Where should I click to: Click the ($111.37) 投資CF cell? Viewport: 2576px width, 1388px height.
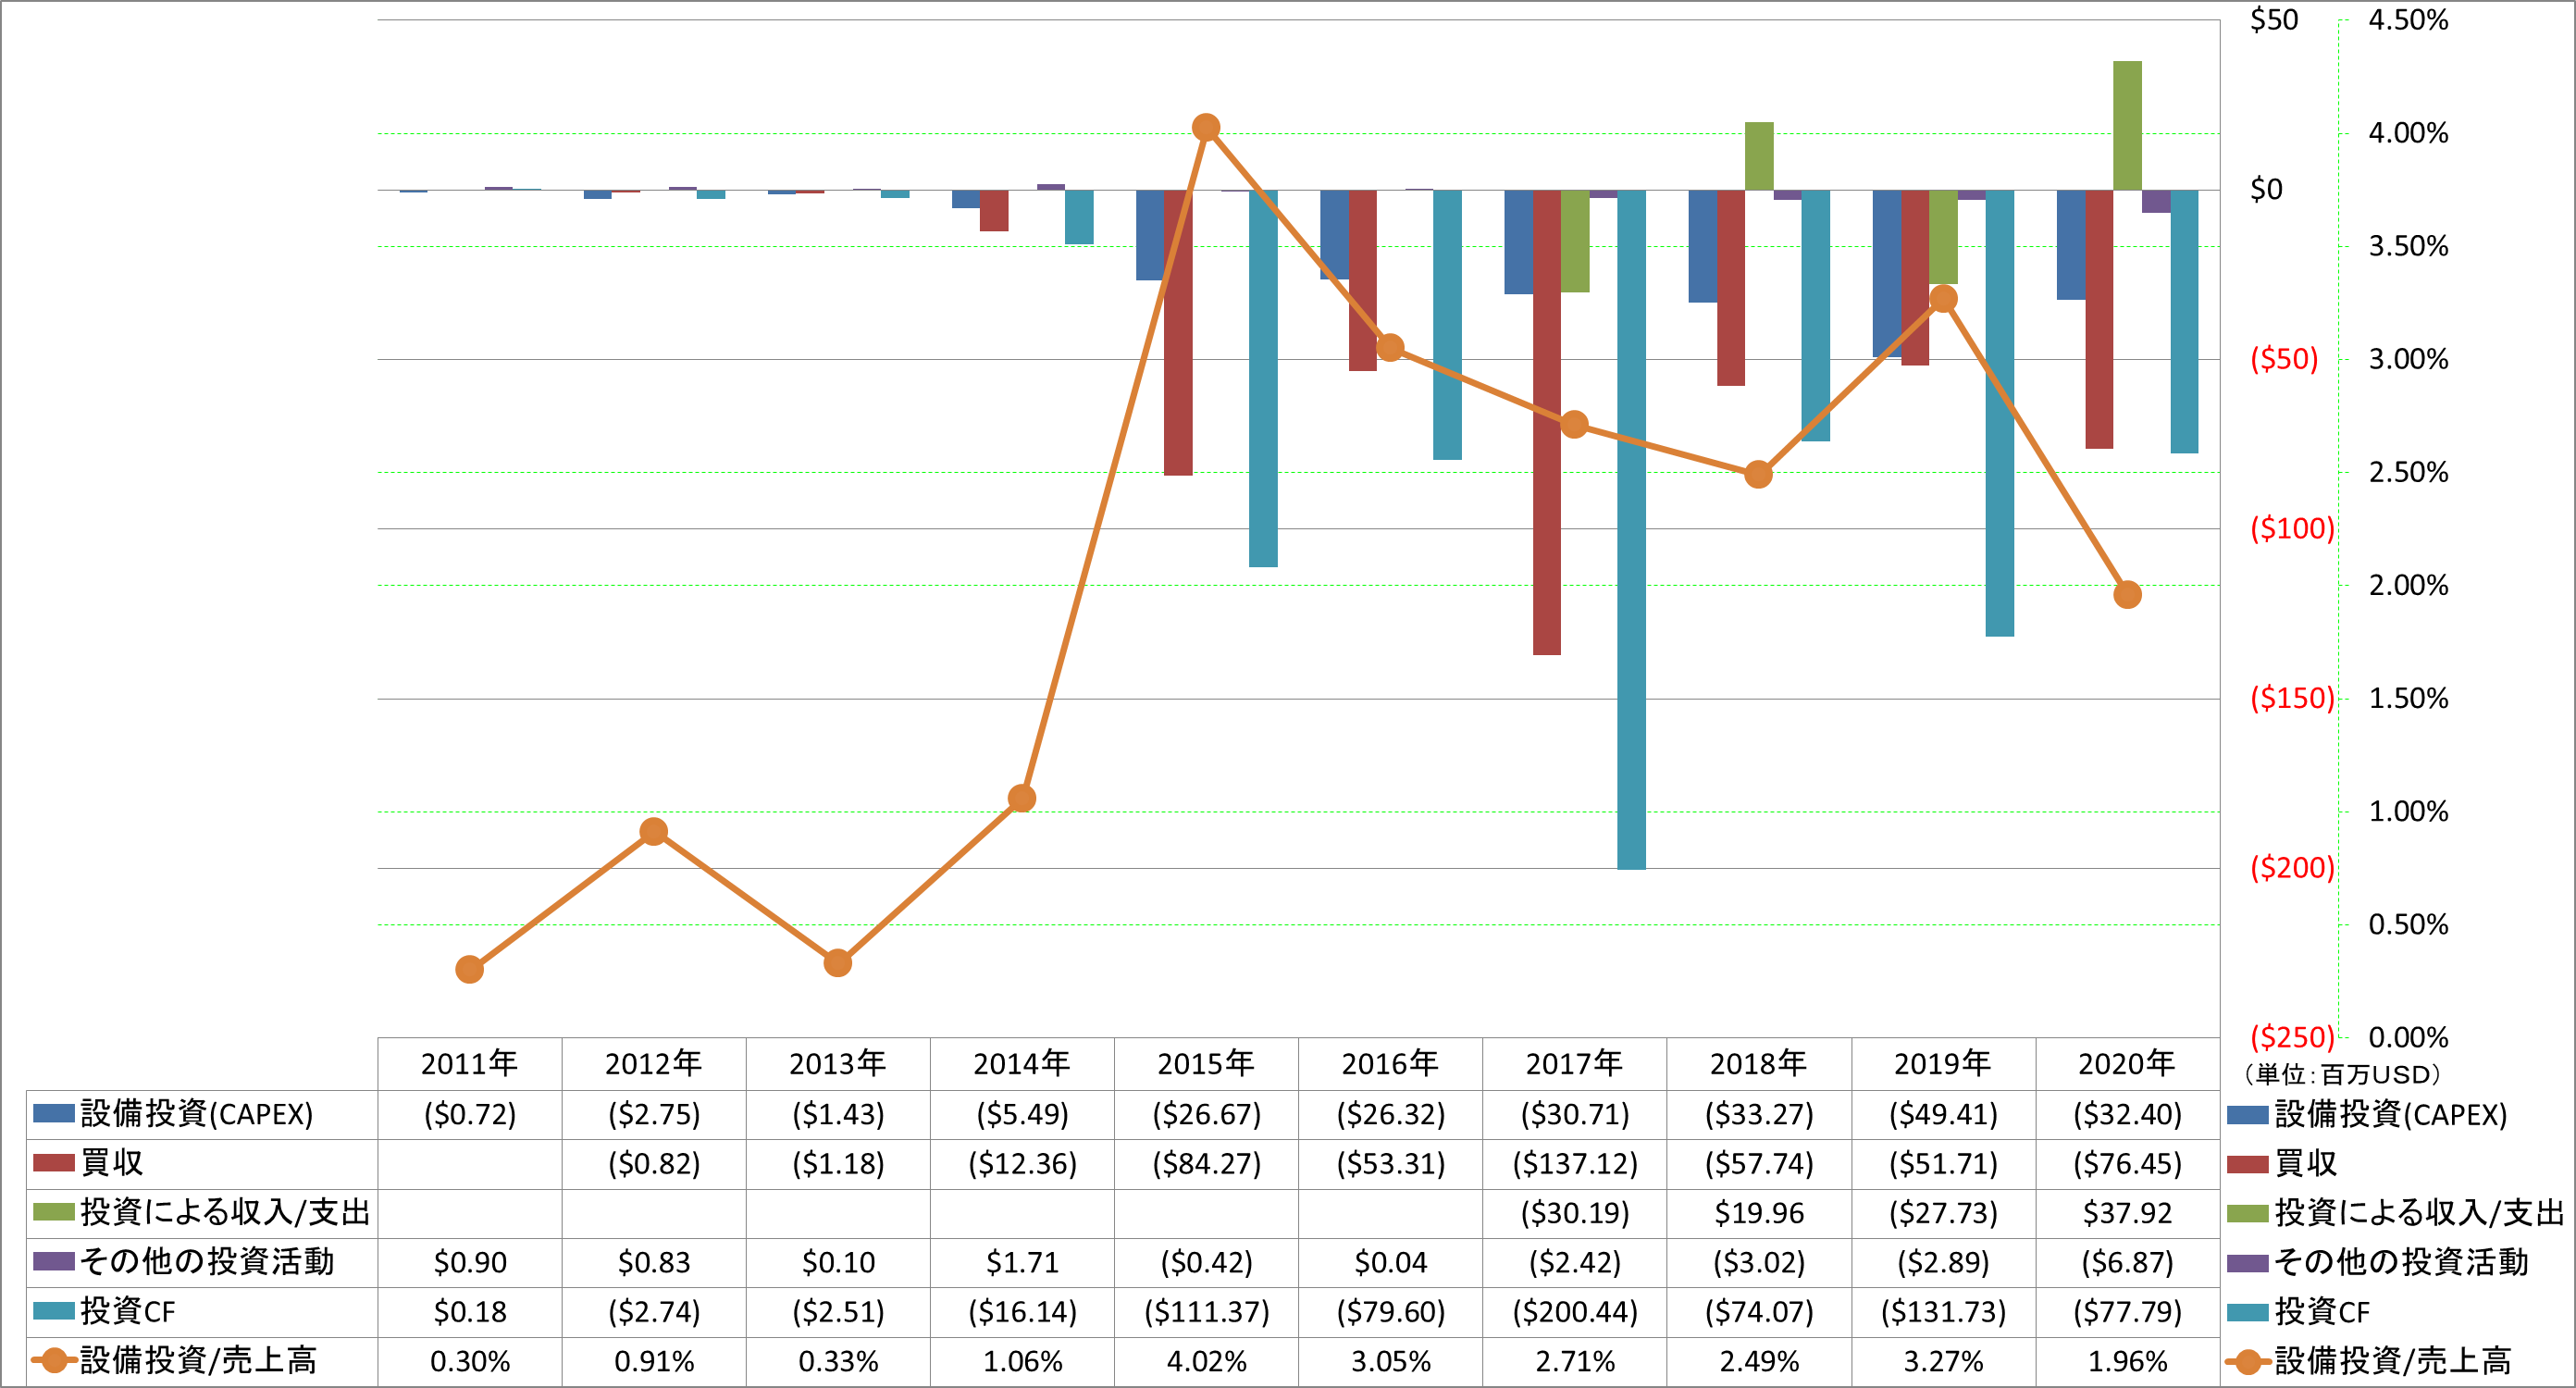click(1206, 1311)
